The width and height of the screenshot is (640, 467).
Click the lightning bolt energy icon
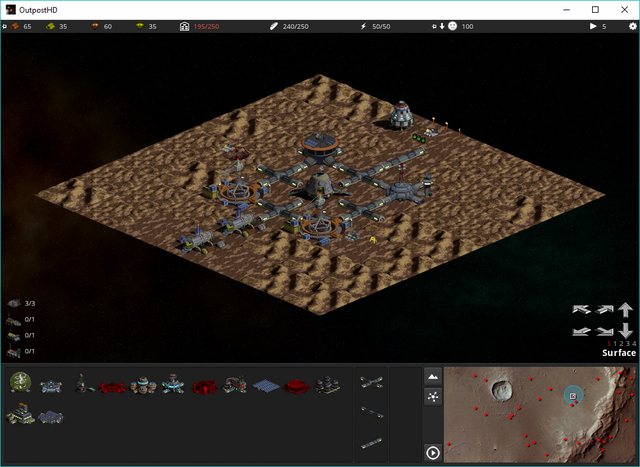(363, 26)
